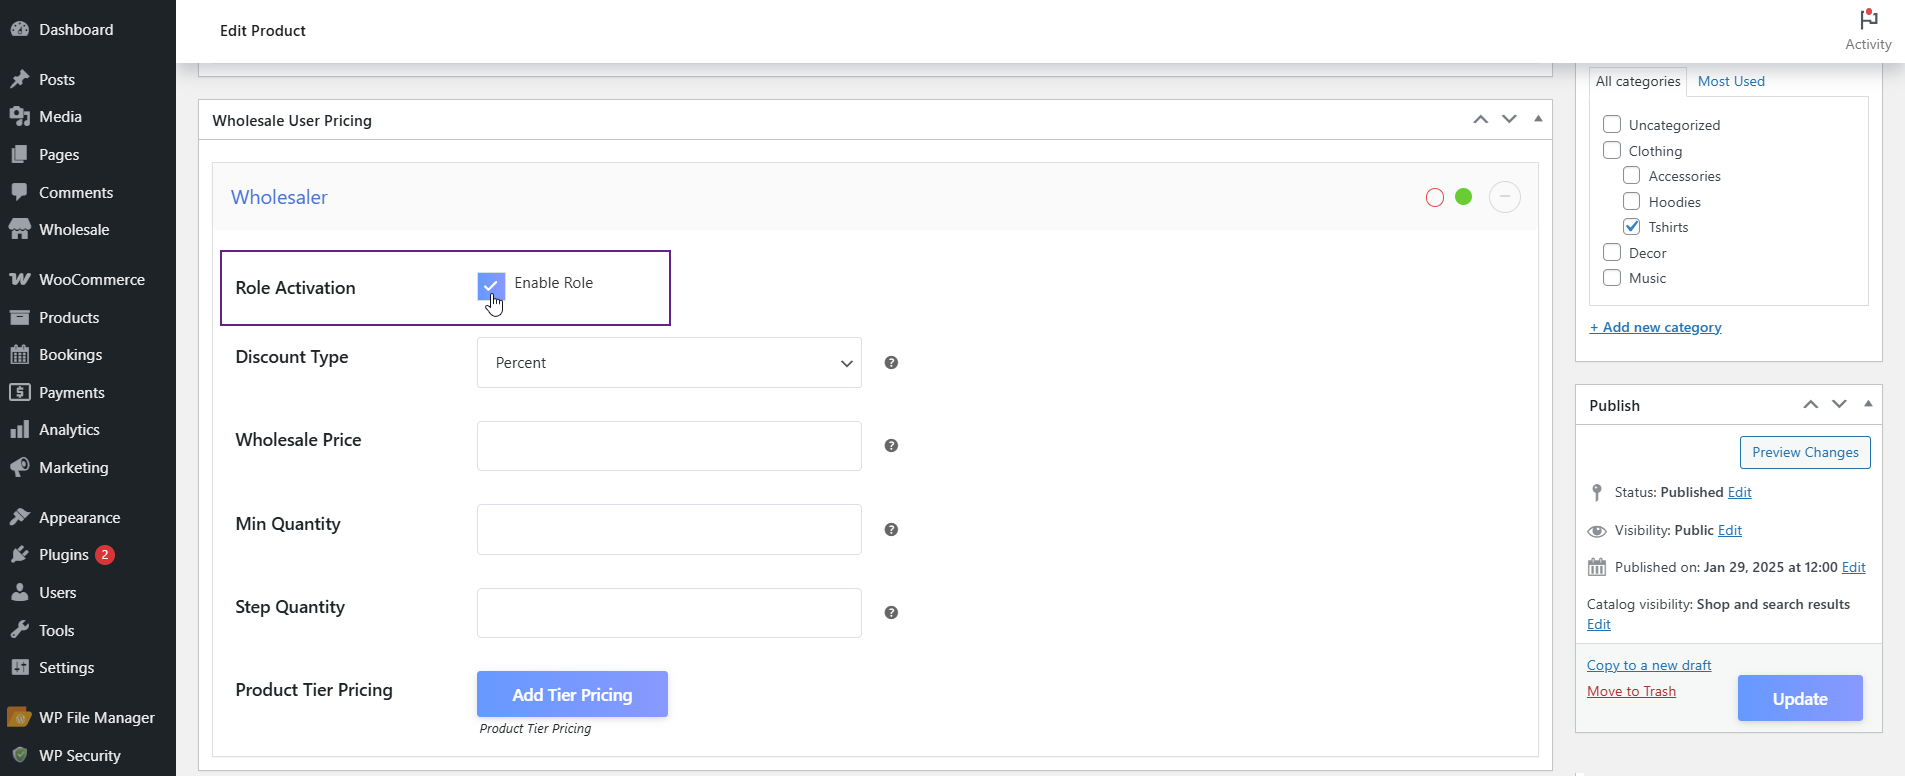Move Wholesale User Pricing panel down

click(x=1509, y=119)
